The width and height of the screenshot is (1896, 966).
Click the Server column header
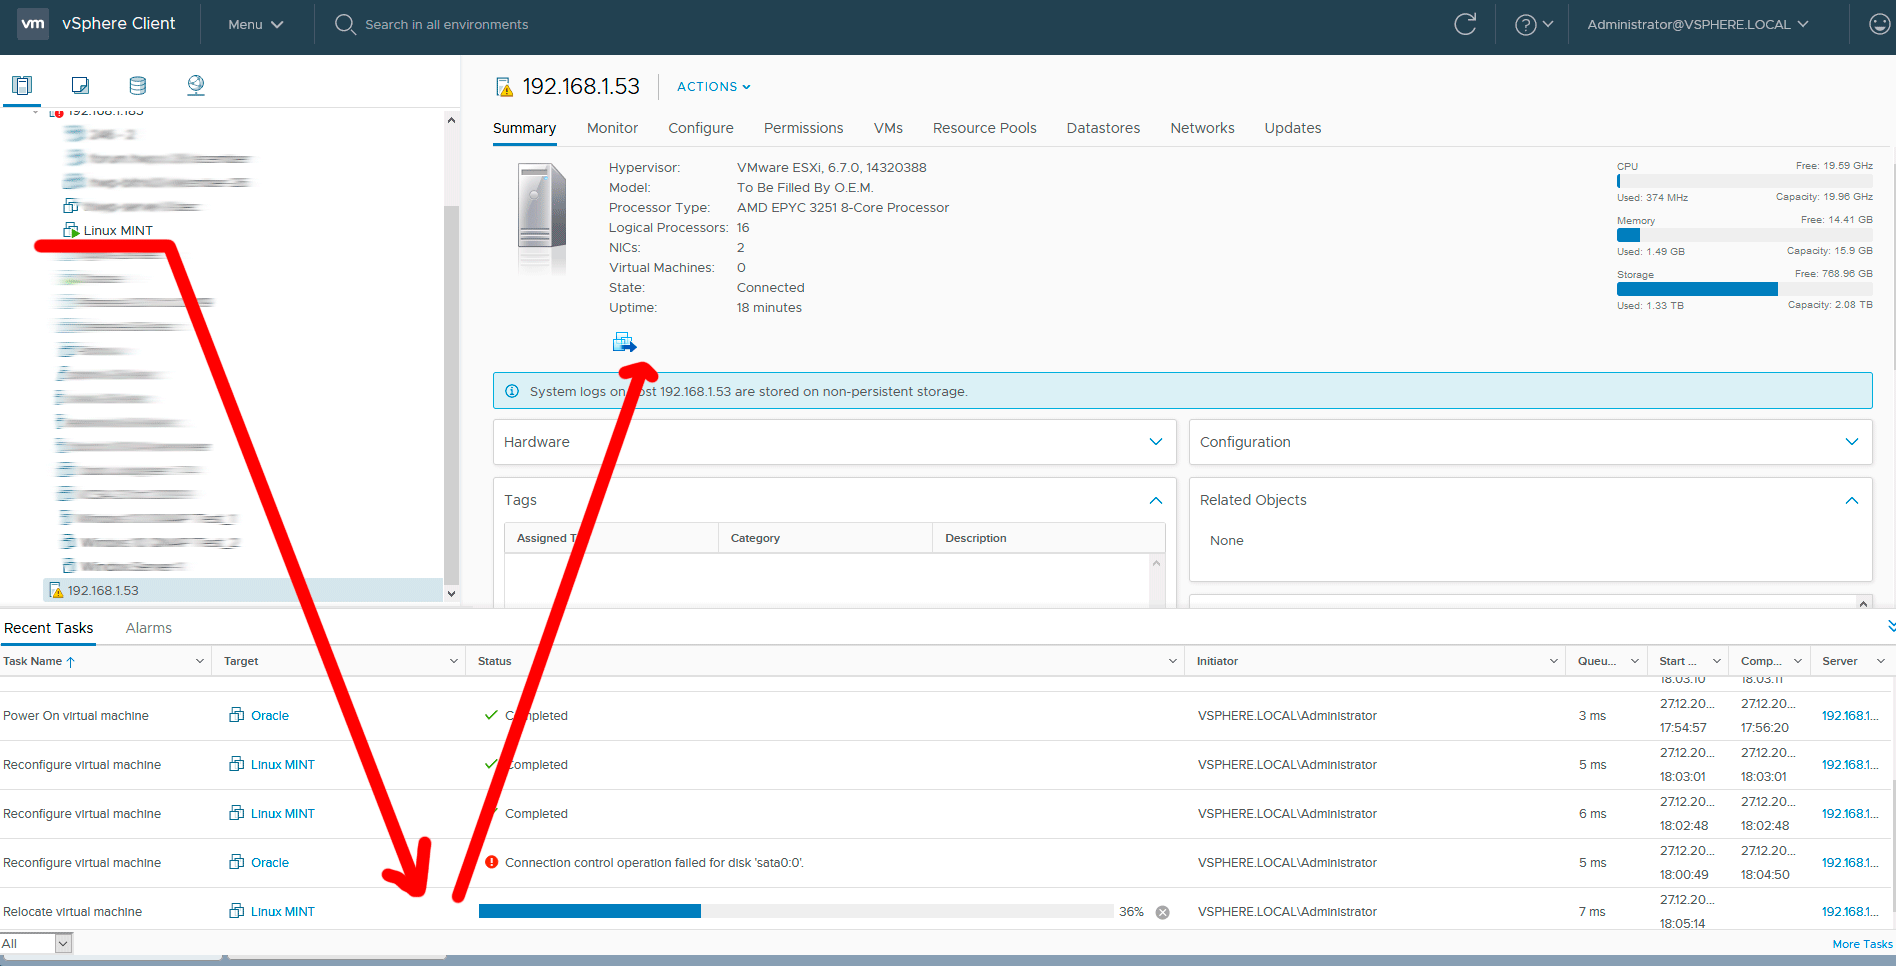tap(1839, 661)
